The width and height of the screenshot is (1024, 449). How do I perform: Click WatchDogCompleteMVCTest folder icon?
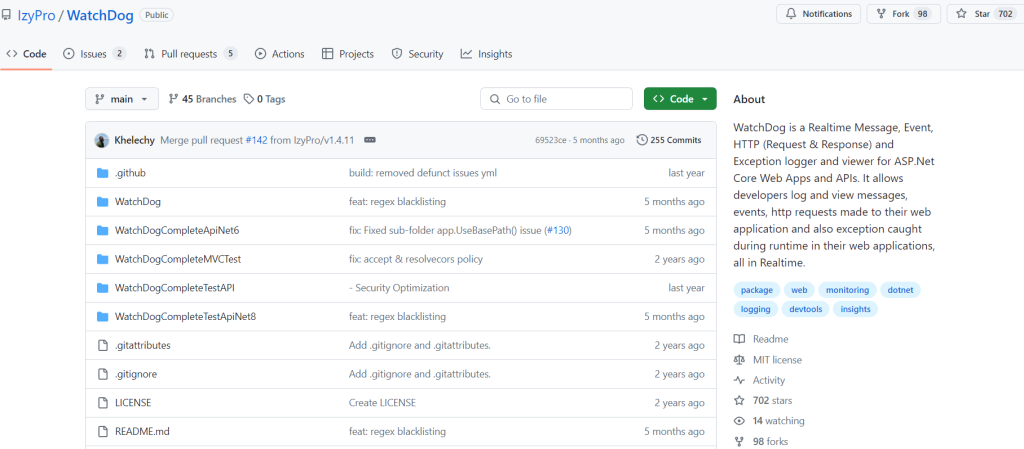(x=102, y=259)
